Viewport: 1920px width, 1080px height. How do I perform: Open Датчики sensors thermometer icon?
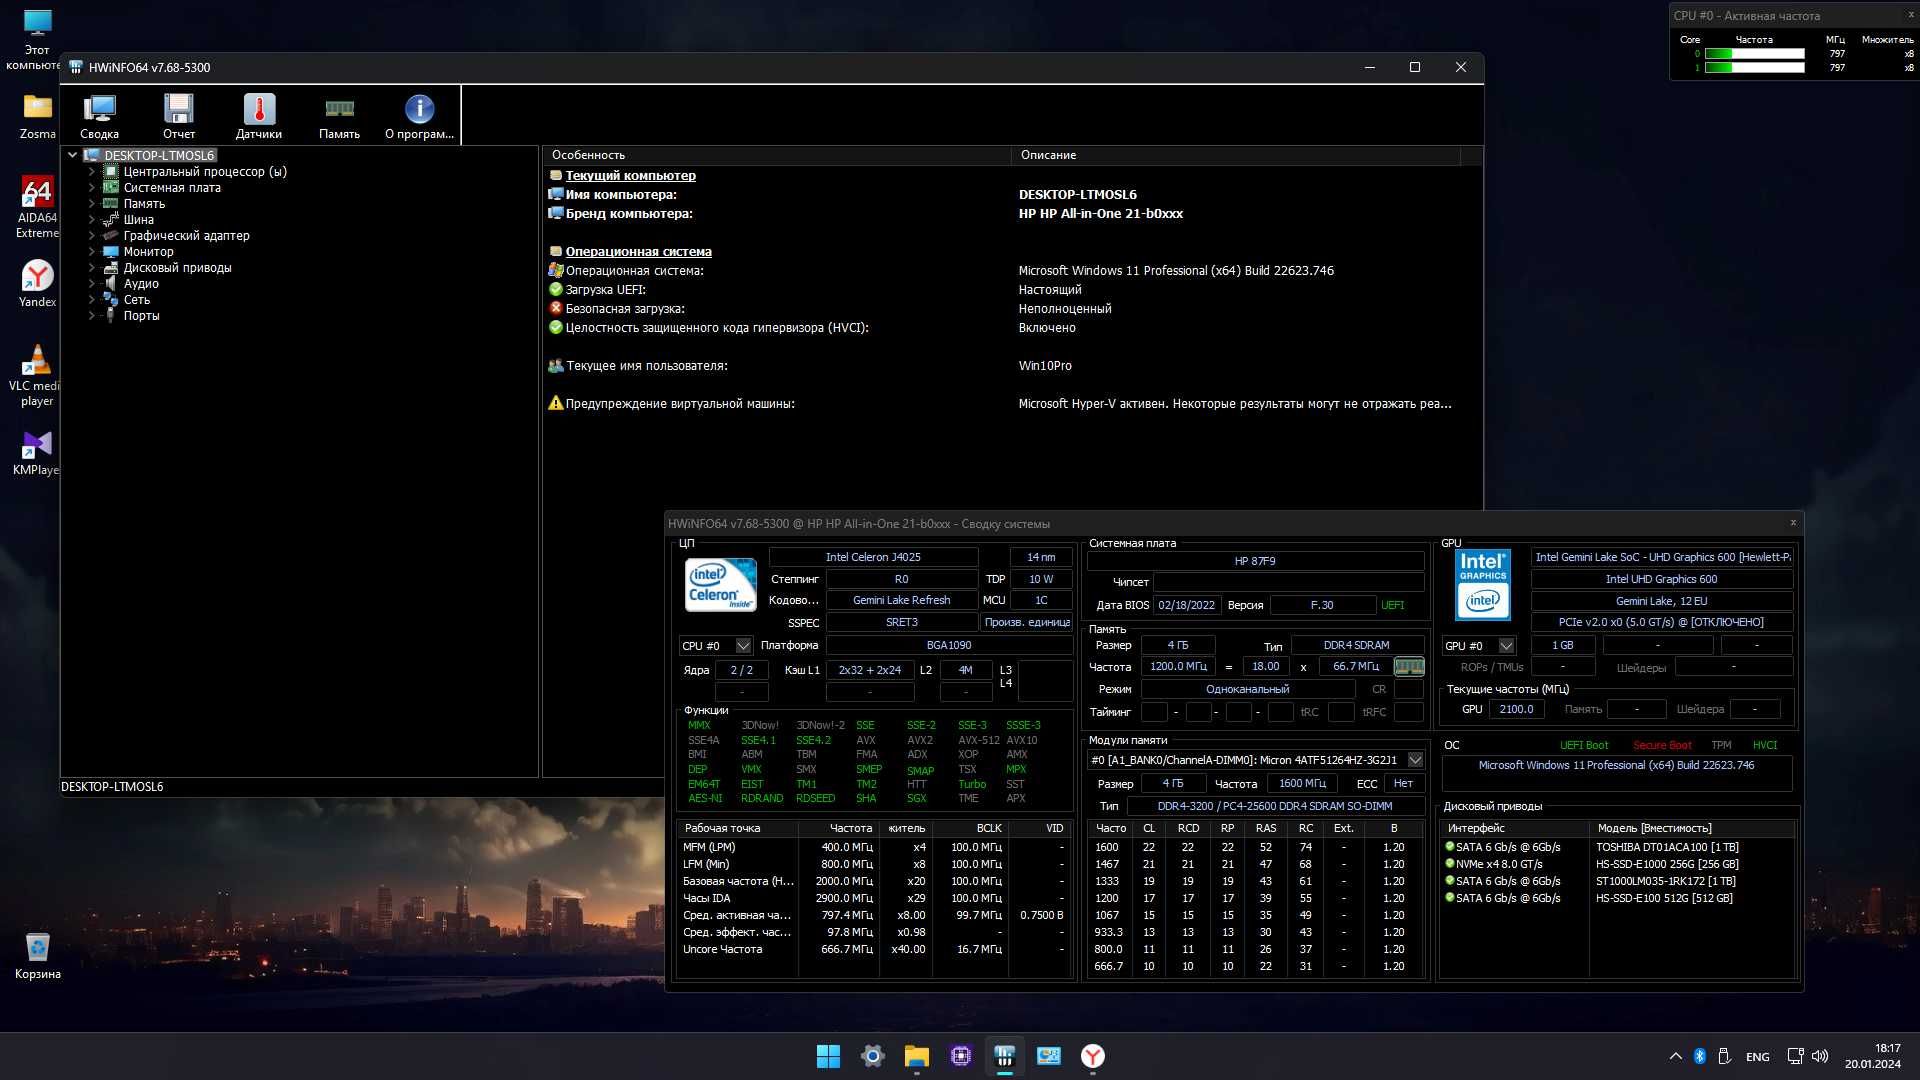click(x=259, y=116)
